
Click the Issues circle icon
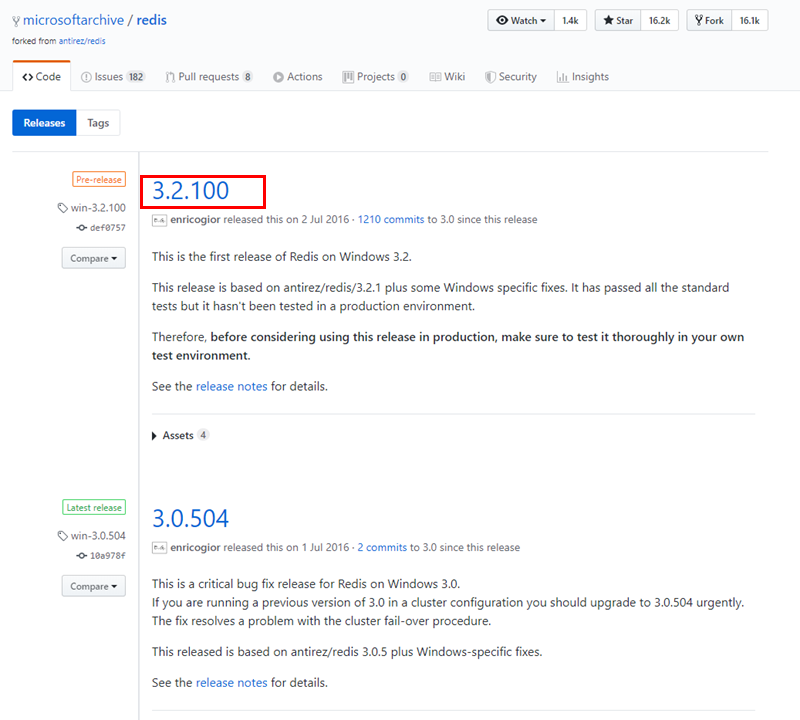(86, 77)
